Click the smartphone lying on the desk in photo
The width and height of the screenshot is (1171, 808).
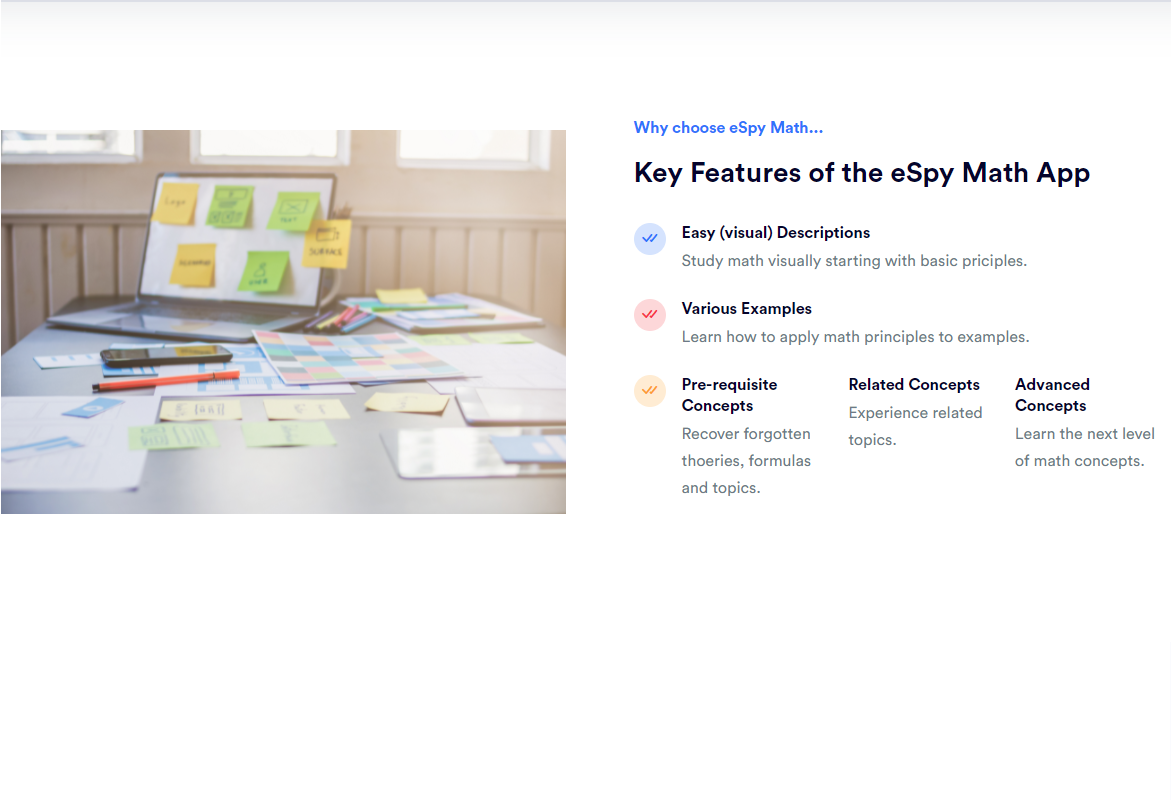coord(166,355)
